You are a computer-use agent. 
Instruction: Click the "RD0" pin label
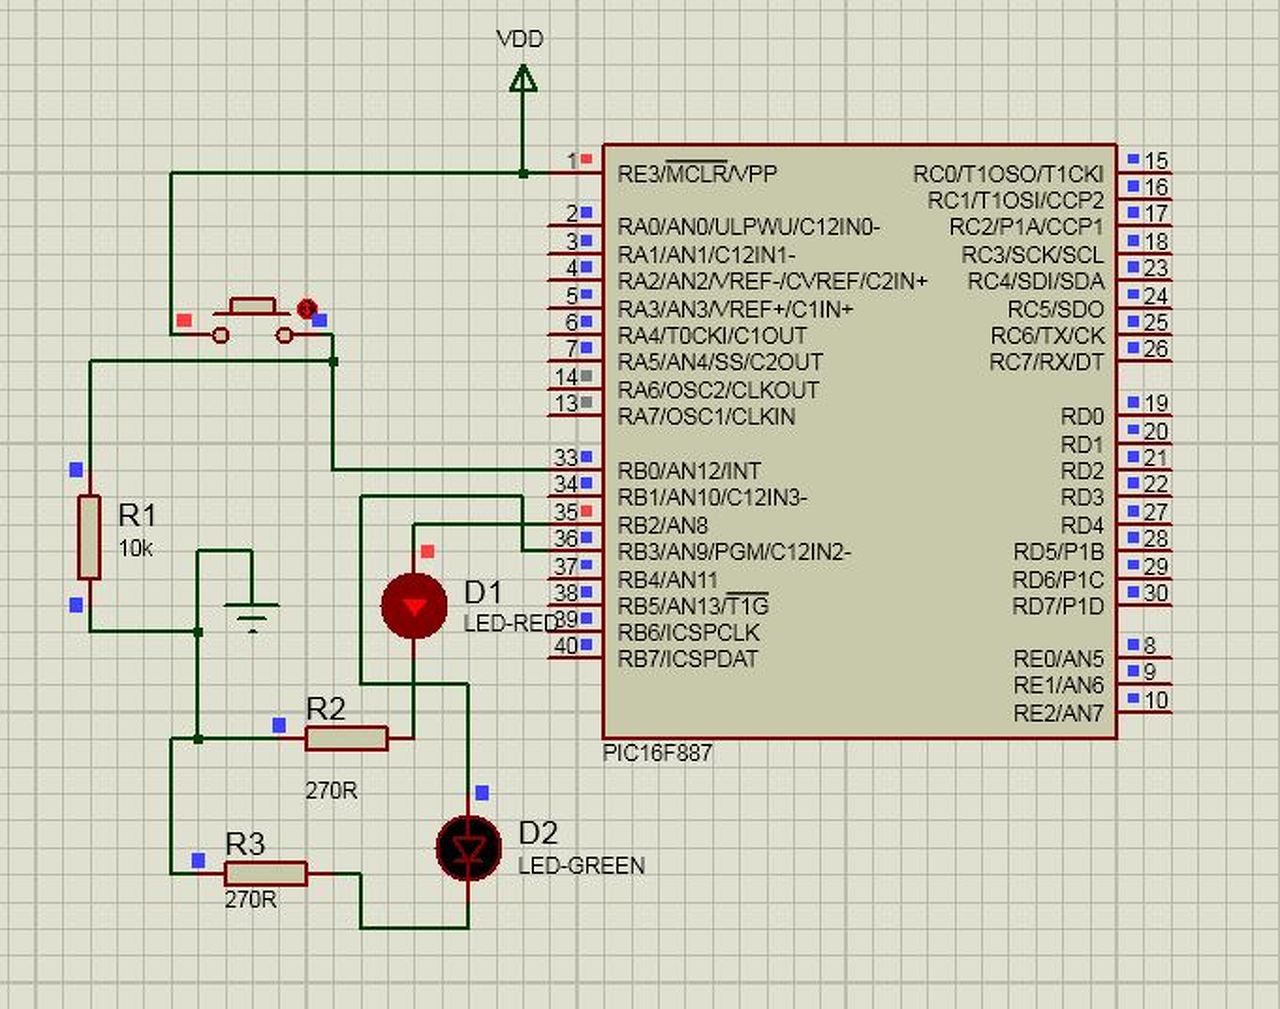pos(1082,416)
